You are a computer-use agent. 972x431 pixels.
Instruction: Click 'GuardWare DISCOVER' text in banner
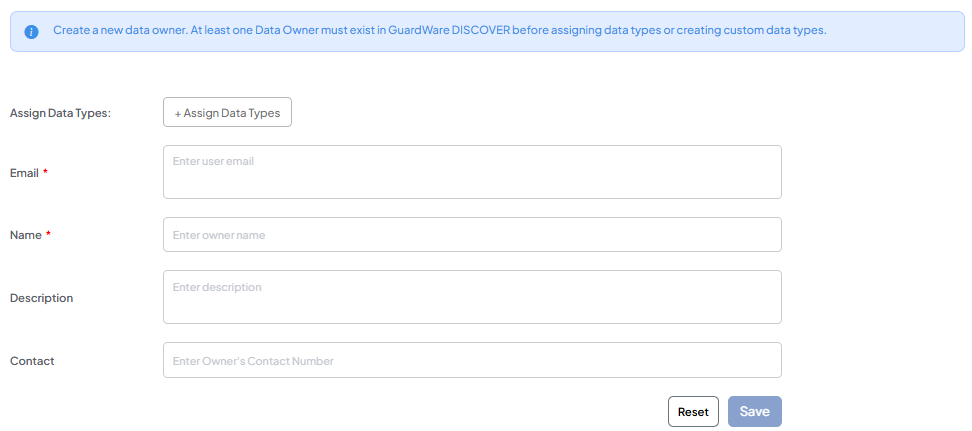448,31
